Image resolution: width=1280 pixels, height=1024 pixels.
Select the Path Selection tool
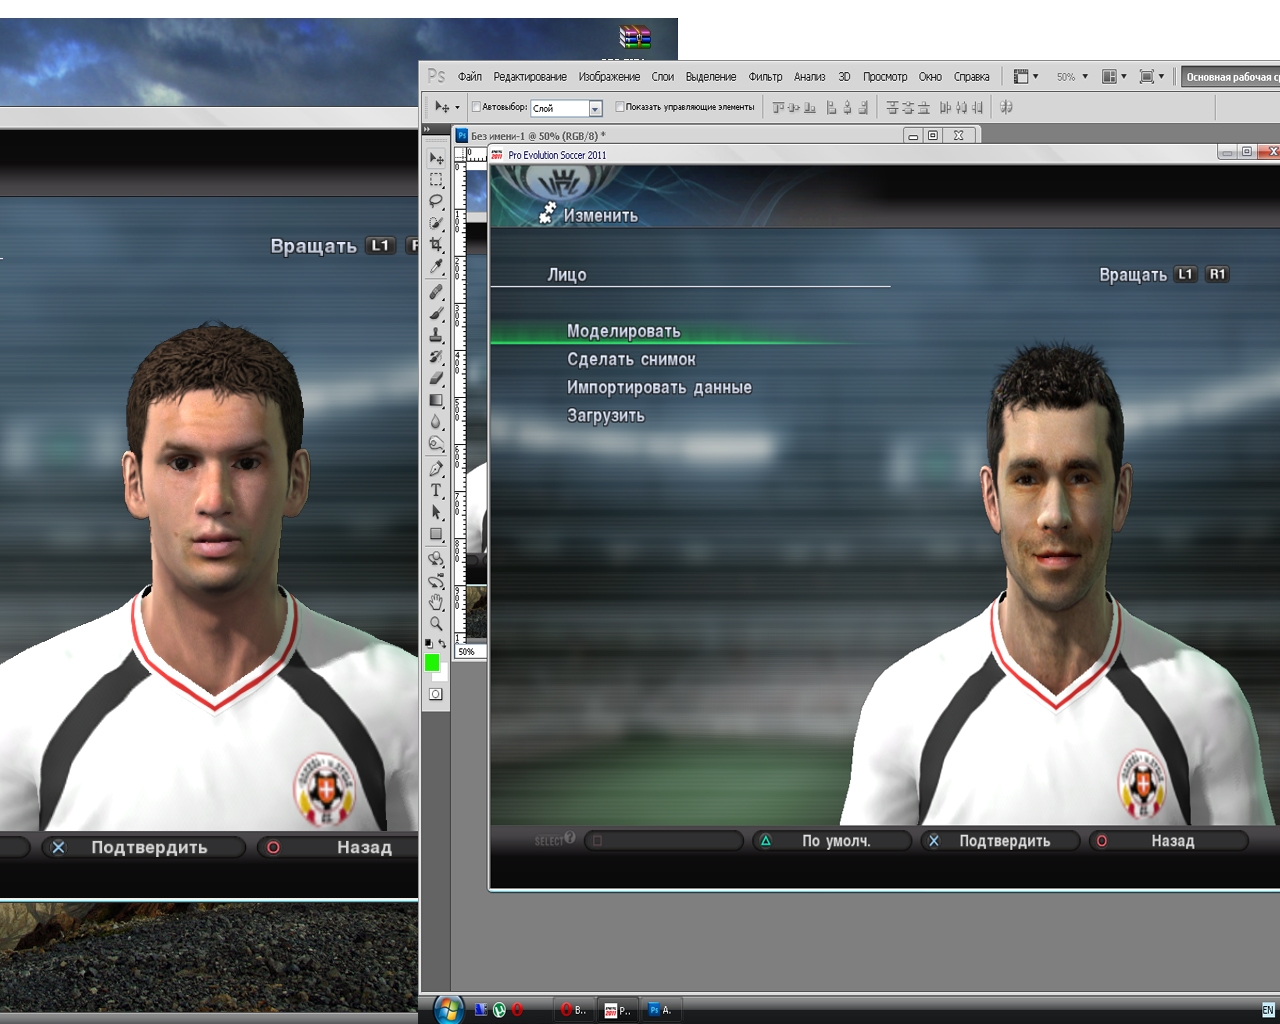click(436, 513)
